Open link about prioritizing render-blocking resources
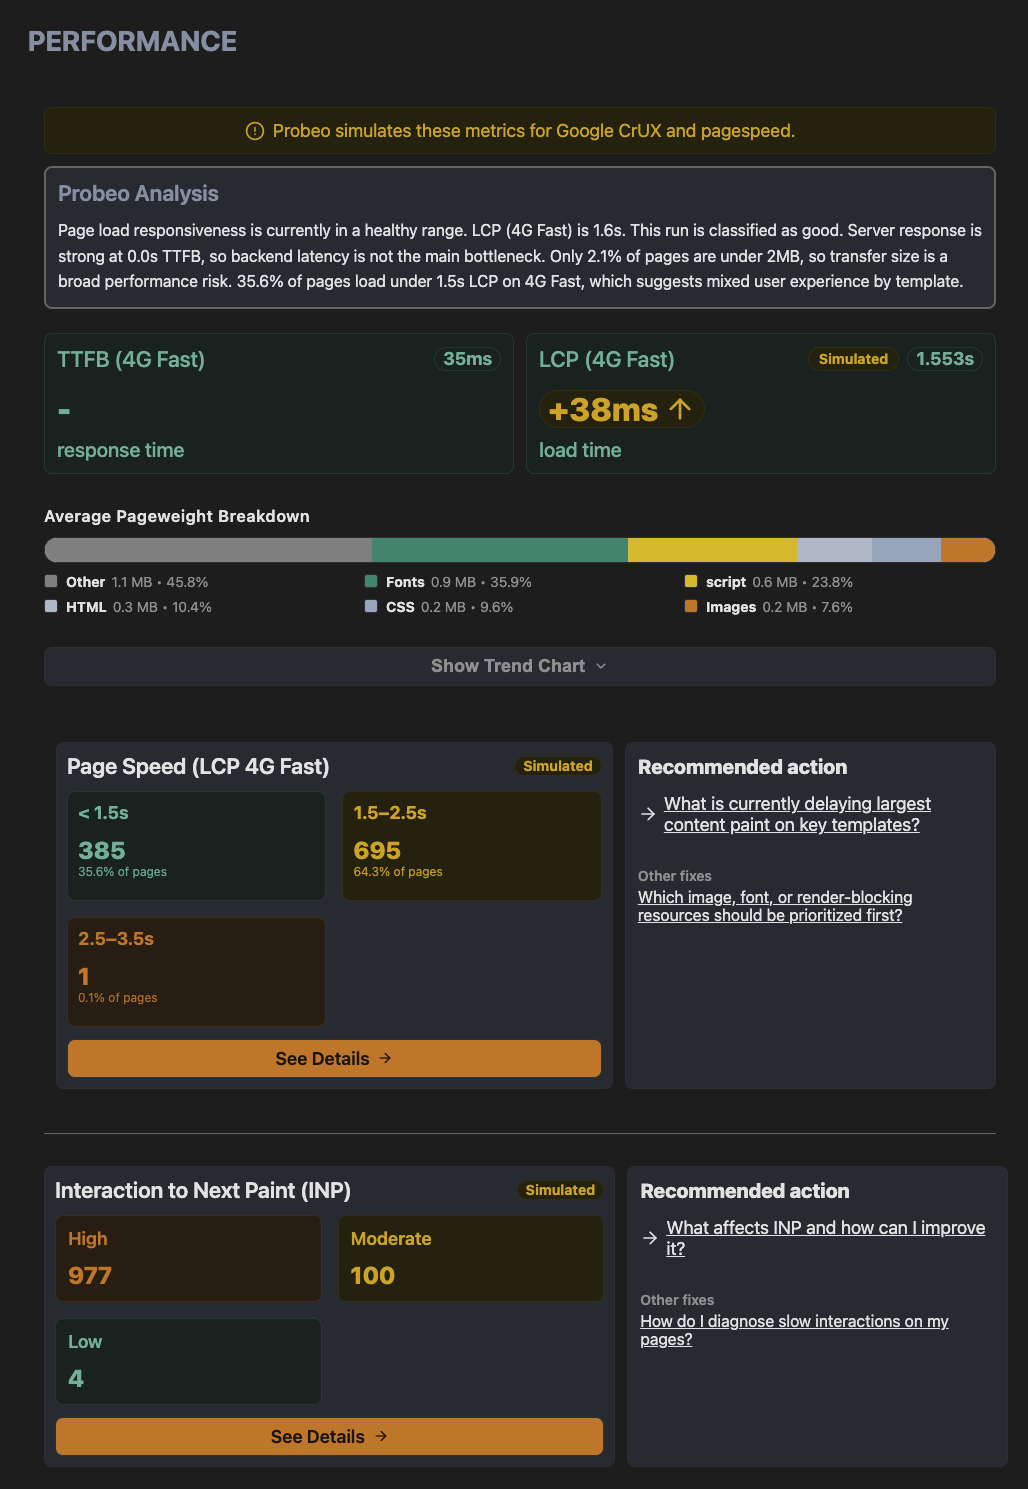This screenshot has height=1489, width=1028. pos(774,906)
